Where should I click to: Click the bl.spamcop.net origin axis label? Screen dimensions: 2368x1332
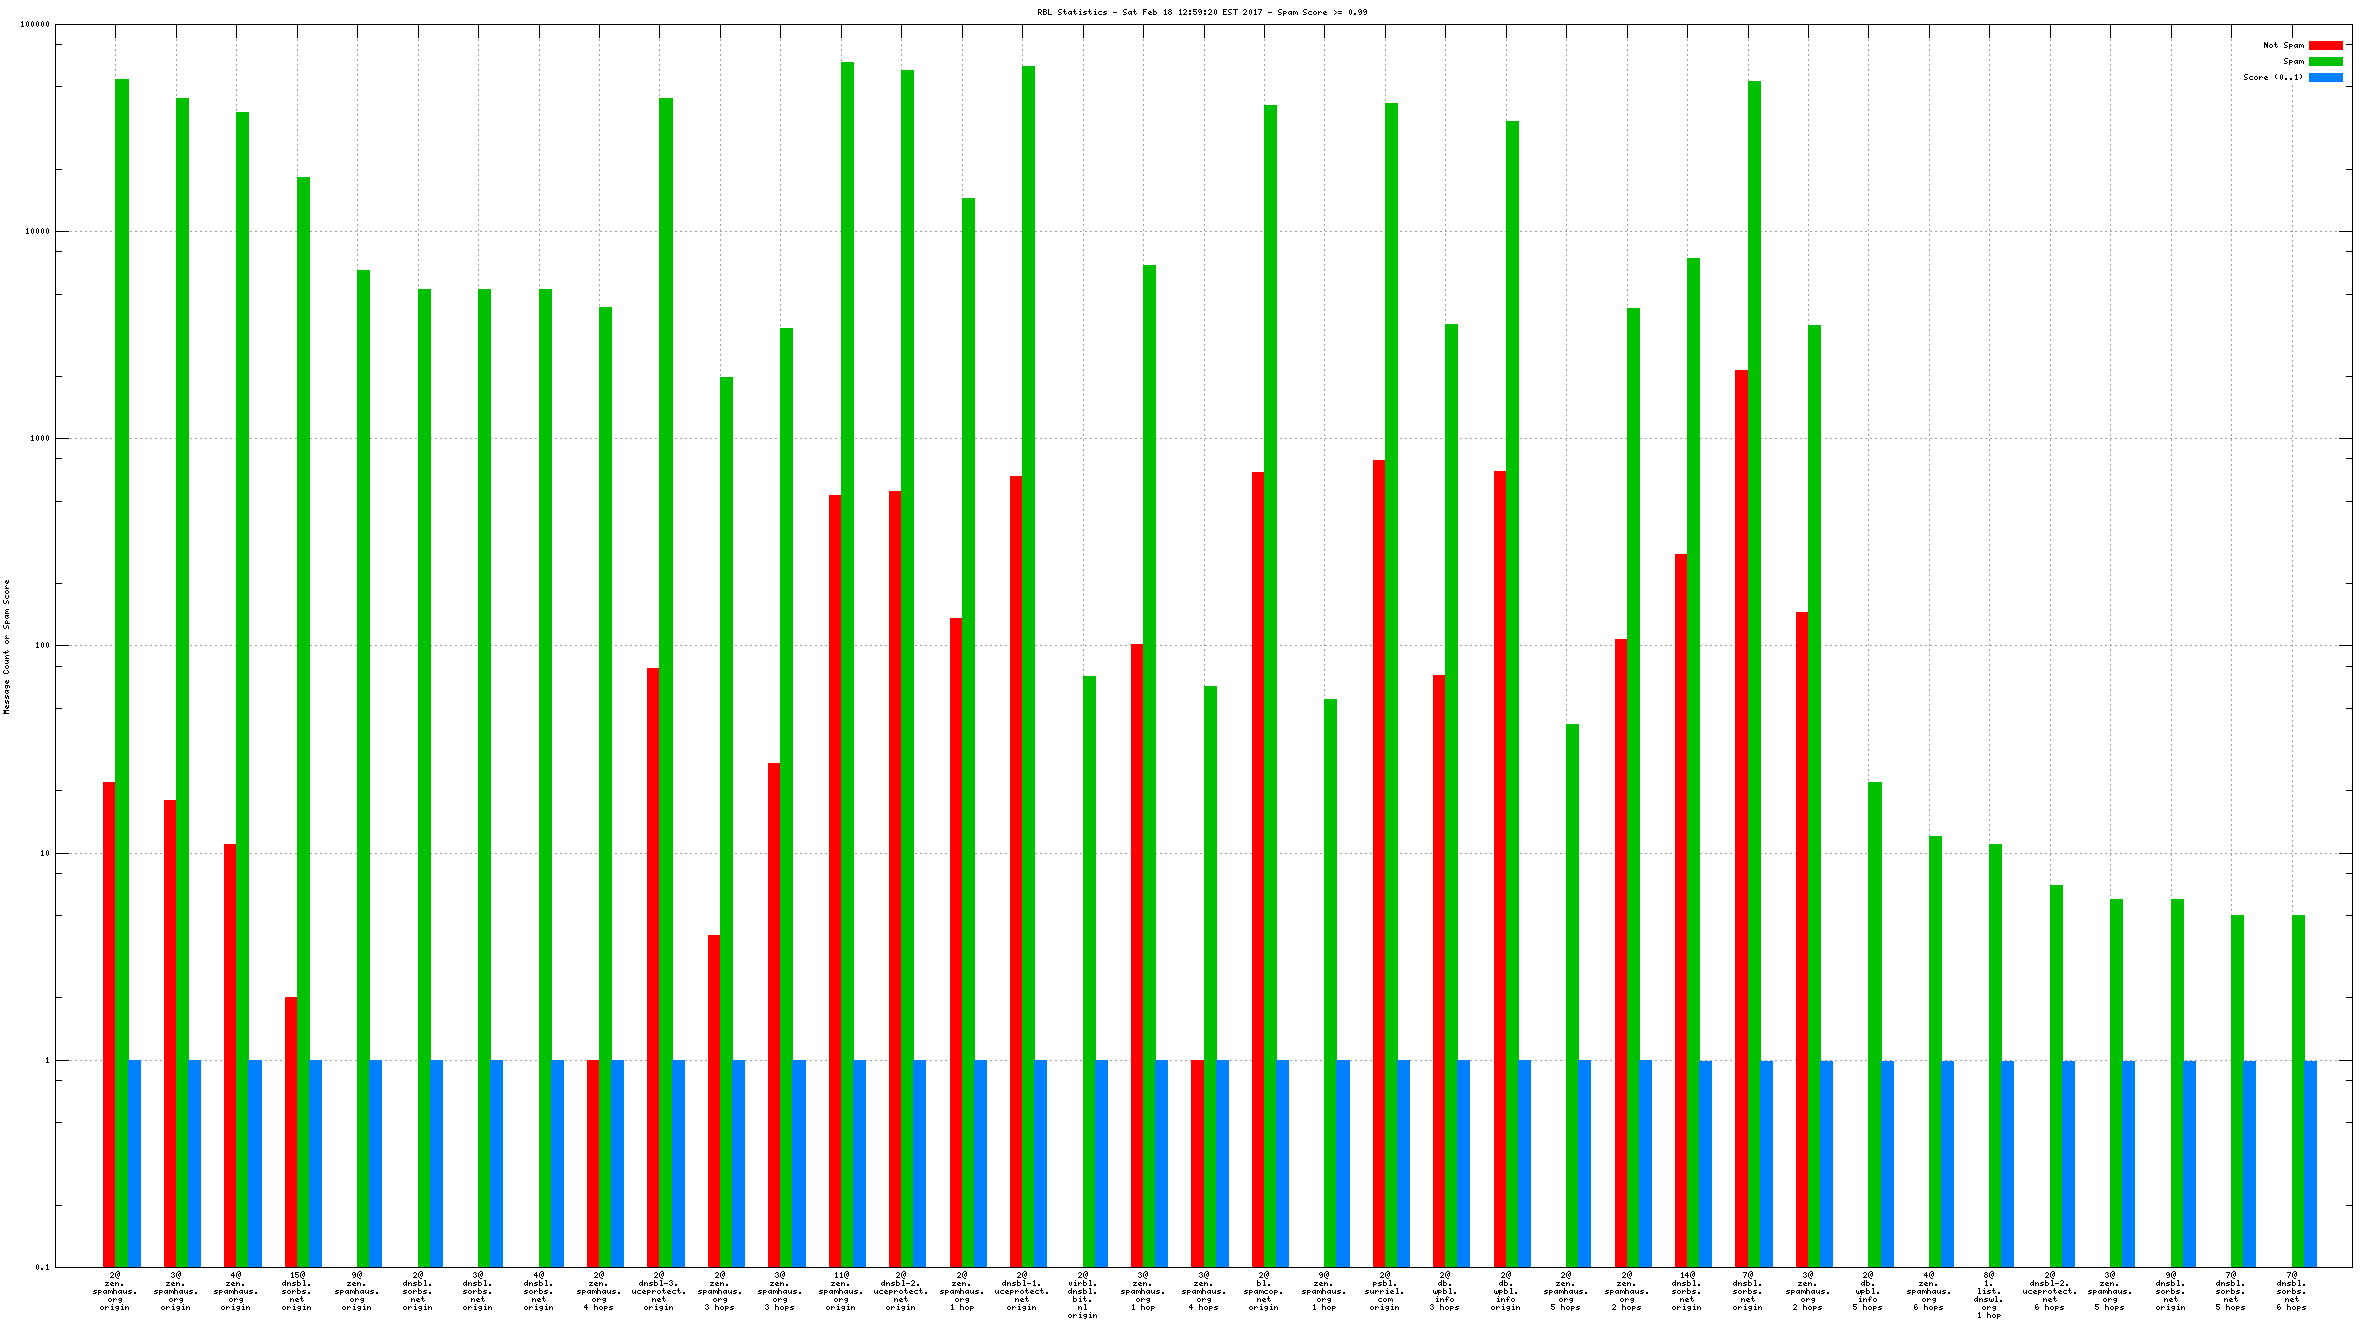click(x=1264, y=1291)
